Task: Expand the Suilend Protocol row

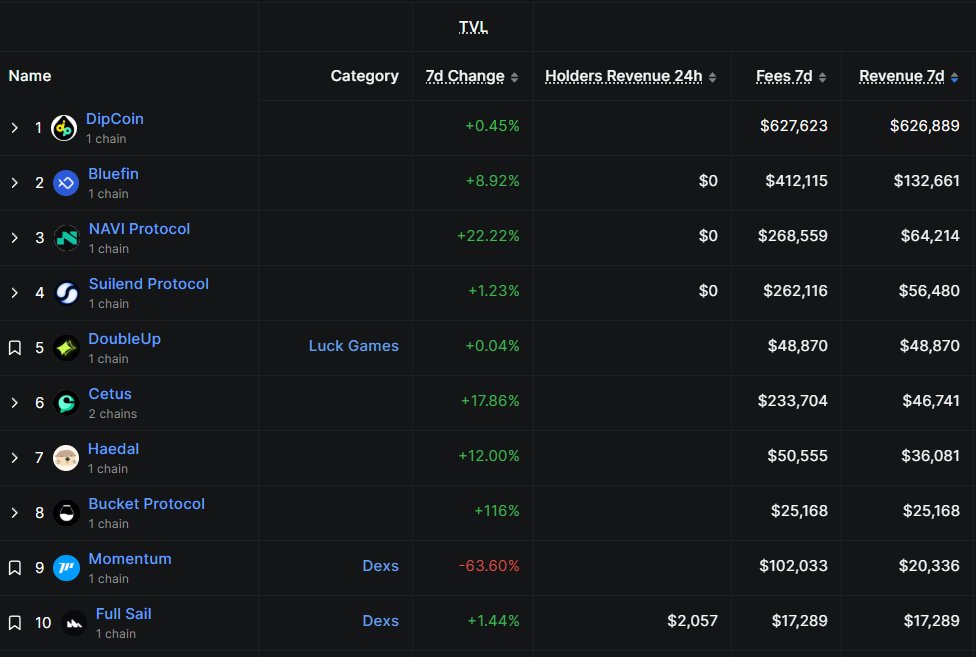Action: (x=14, y=293)
